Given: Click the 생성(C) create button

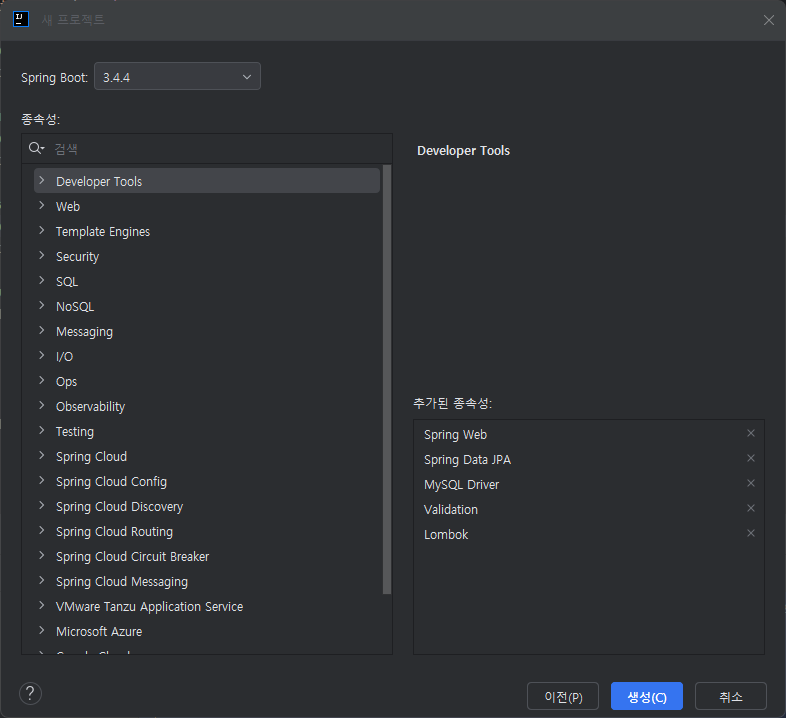Looking at the screenshot, I should pyautogui.click(x=647, y=696).
